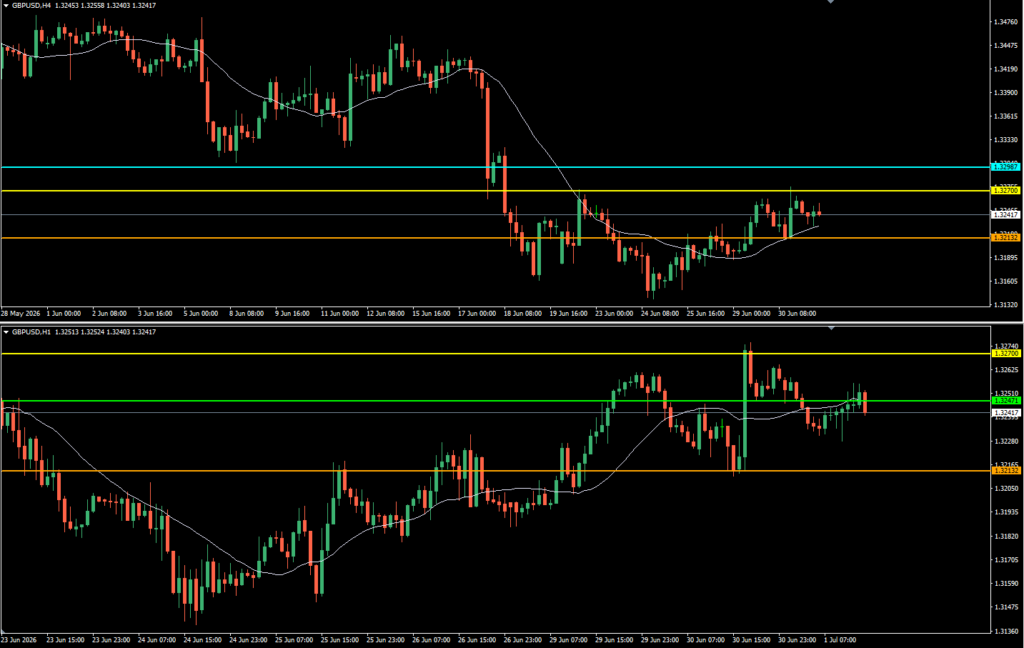Click the yellow 1.32700 label on H1 chart

[1005, 353]
